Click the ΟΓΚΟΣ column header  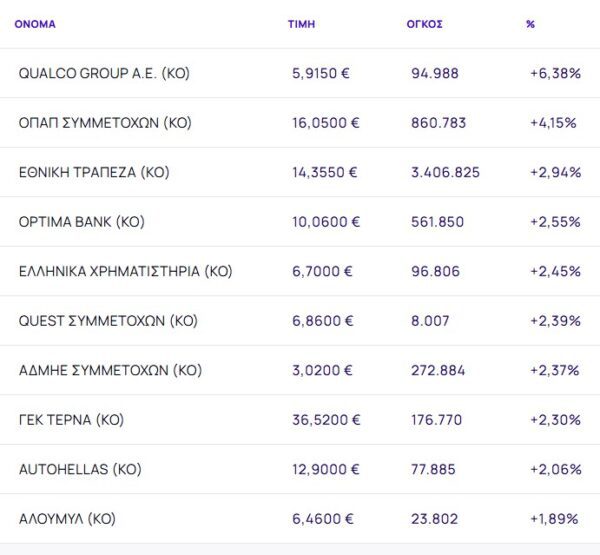point(426,23)
